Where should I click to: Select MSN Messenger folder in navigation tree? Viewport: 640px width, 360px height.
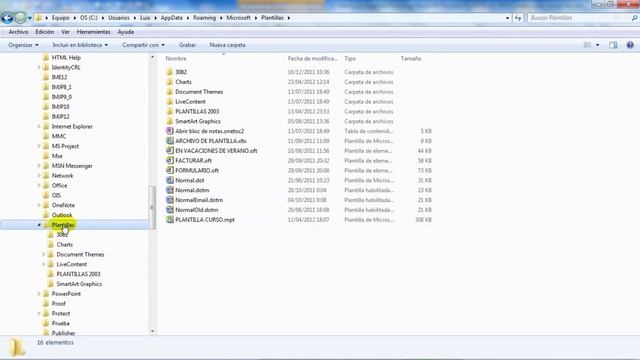coord(72,166)
